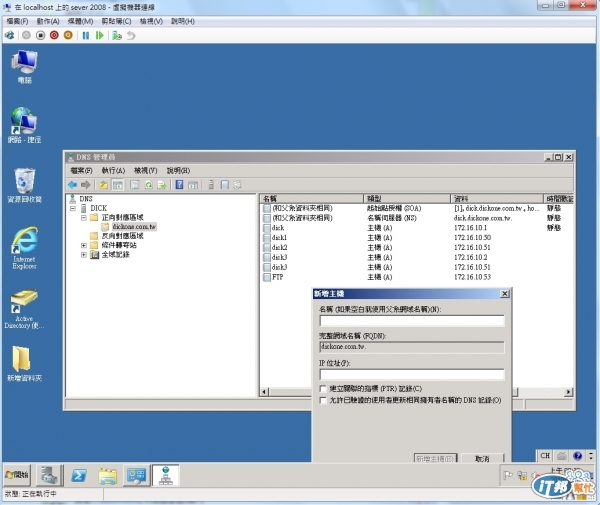Click the FQDN field showing dickone.com.tw.

coord(411,347)
